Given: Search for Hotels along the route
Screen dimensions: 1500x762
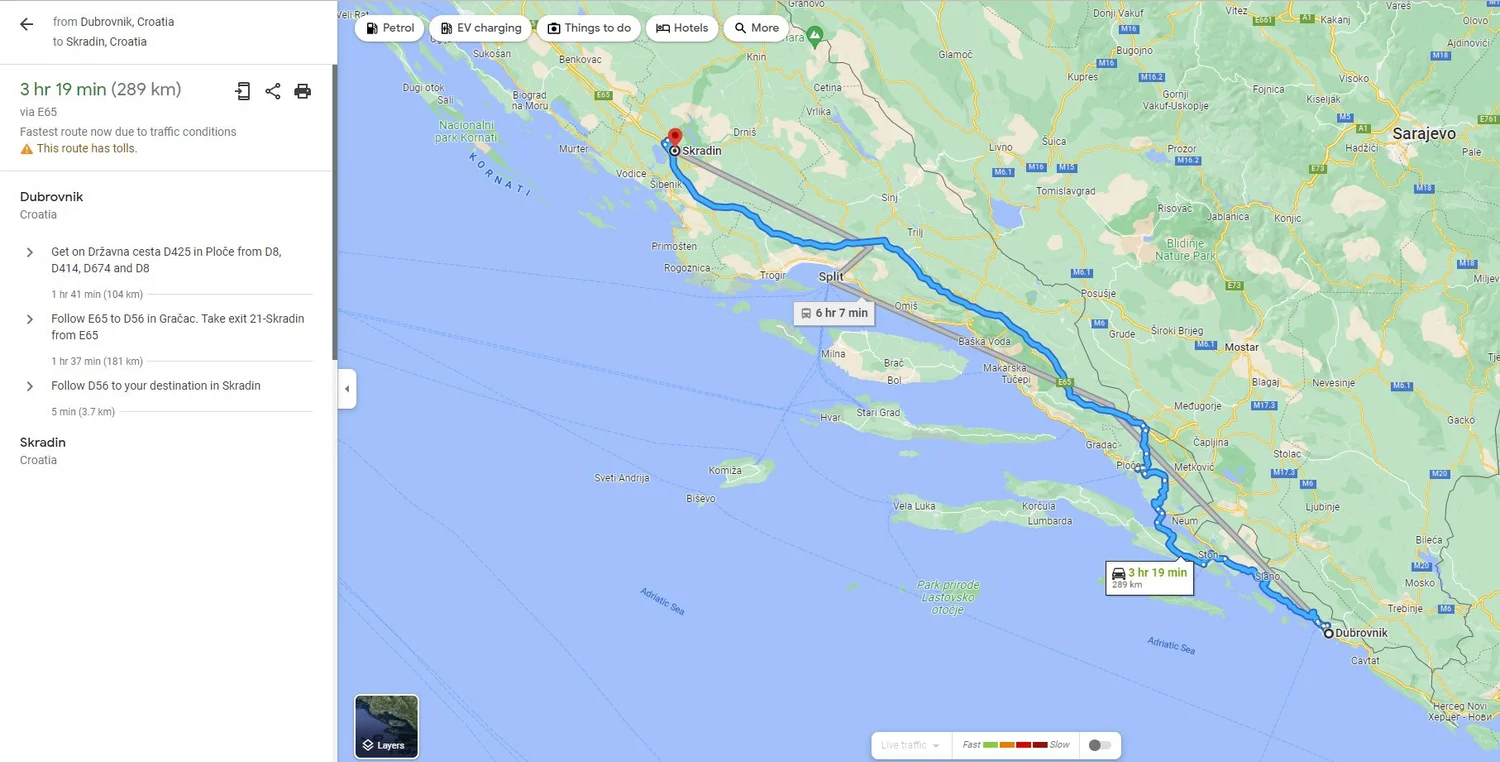Looking at the screenshot, I should (682, 28).
